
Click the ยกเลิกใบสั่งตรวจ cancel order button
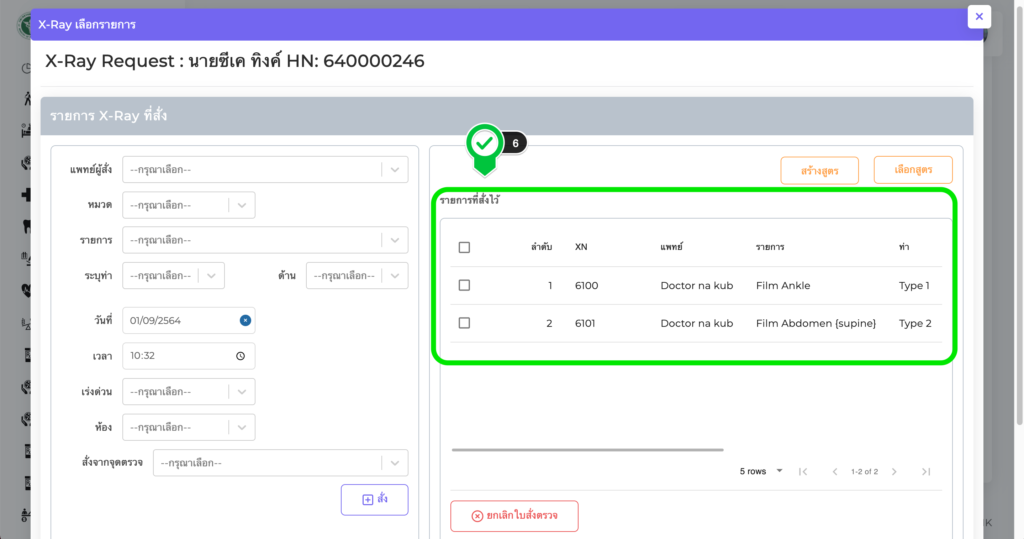[514, 516]
